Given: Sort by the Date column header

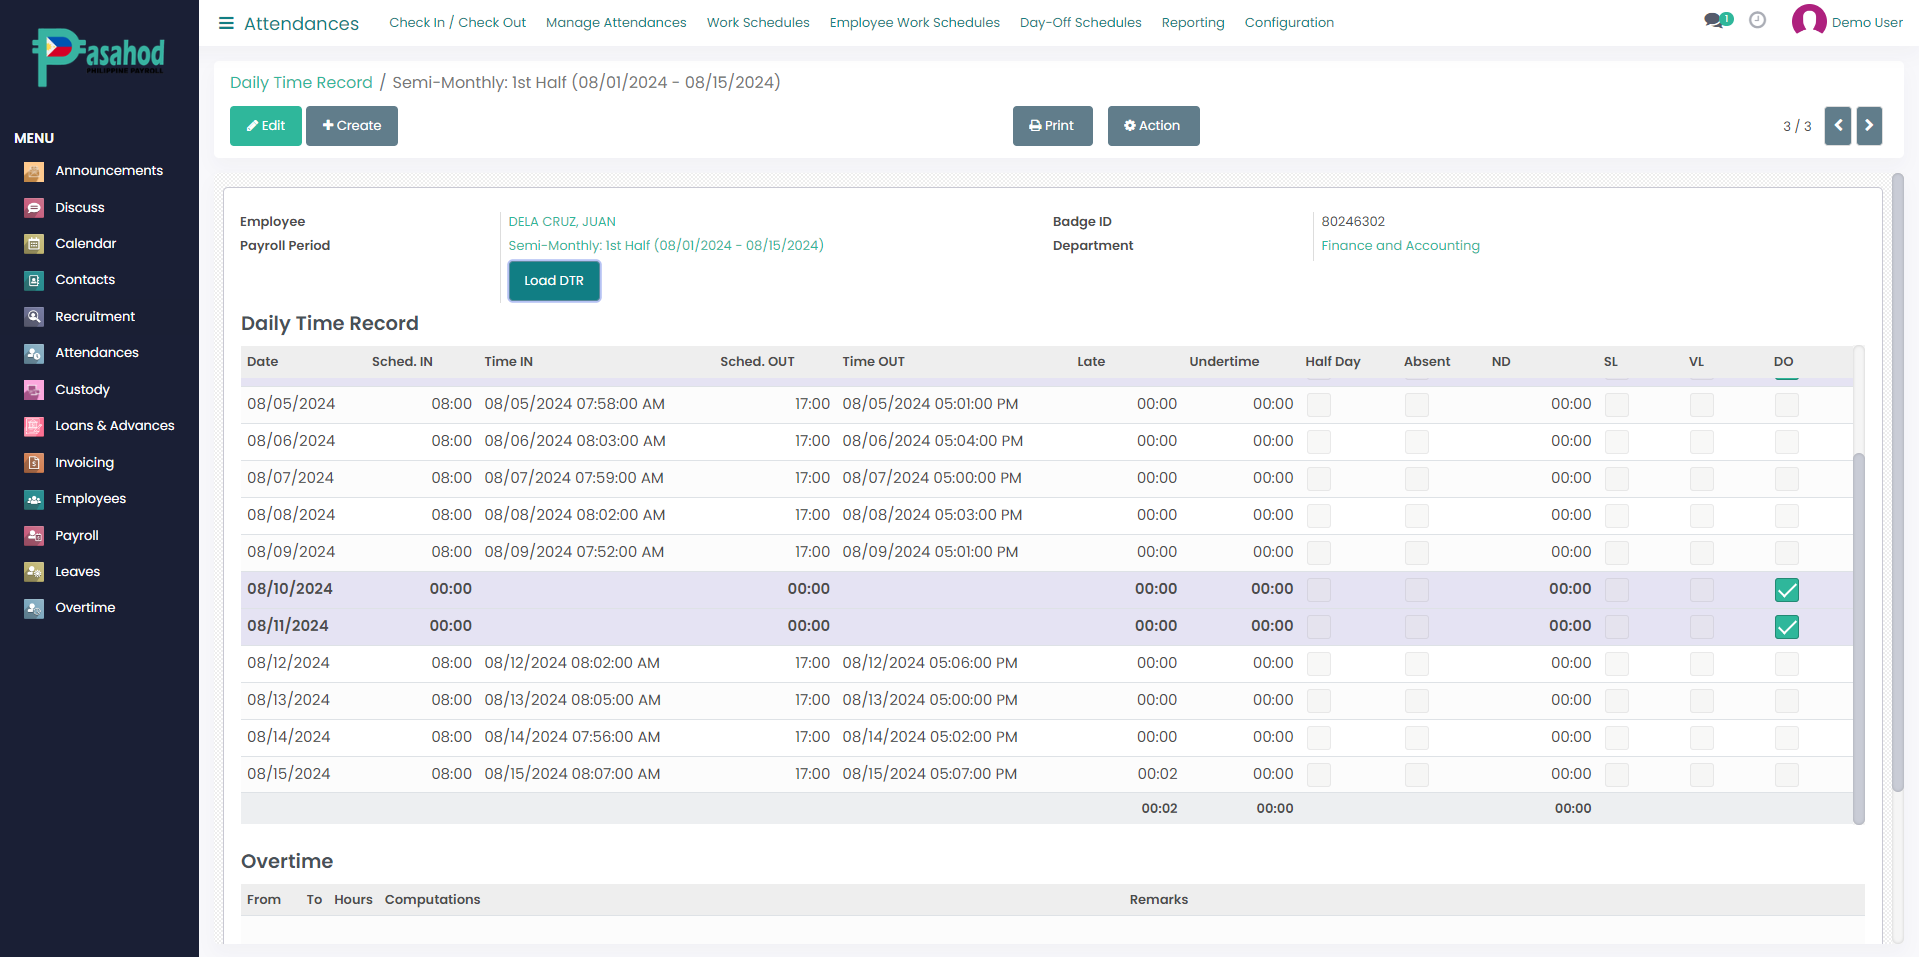Looking at the screenshot, I should pyautogui.click(x=263, y=362).
